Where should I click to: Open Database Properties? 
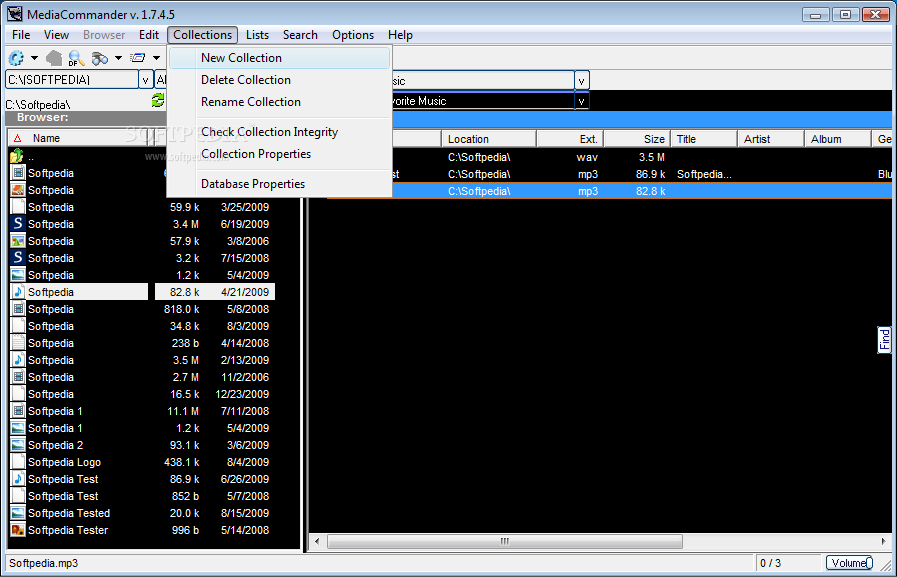click(280, 184)
